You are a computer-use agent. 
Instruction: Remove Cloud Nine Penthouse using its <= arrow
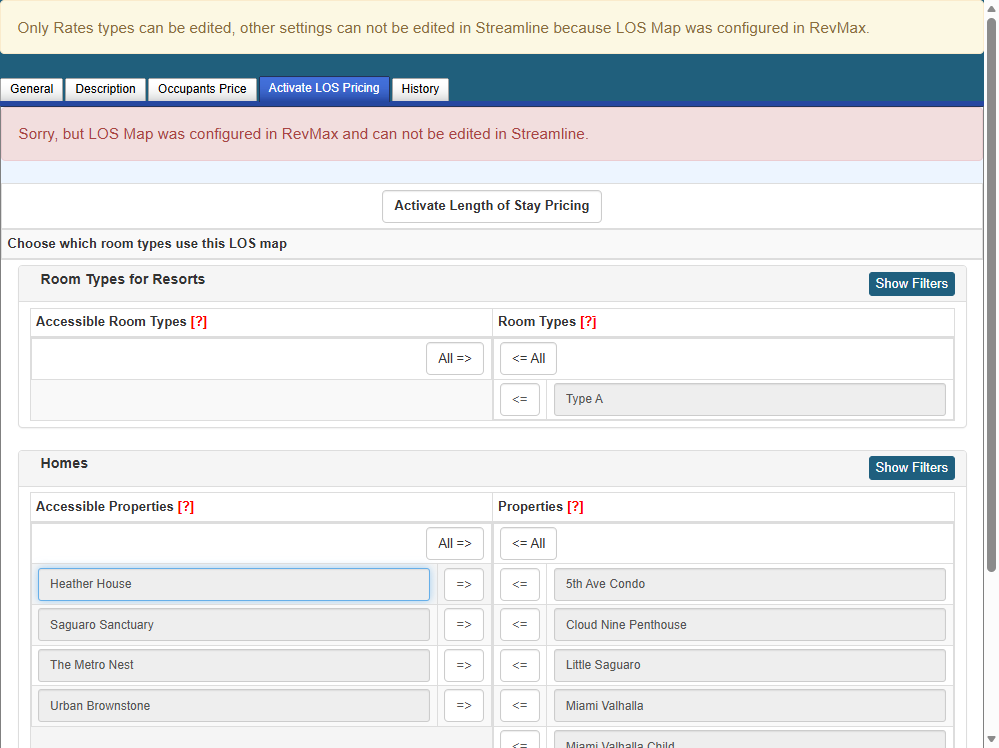[x=519, y=625]
